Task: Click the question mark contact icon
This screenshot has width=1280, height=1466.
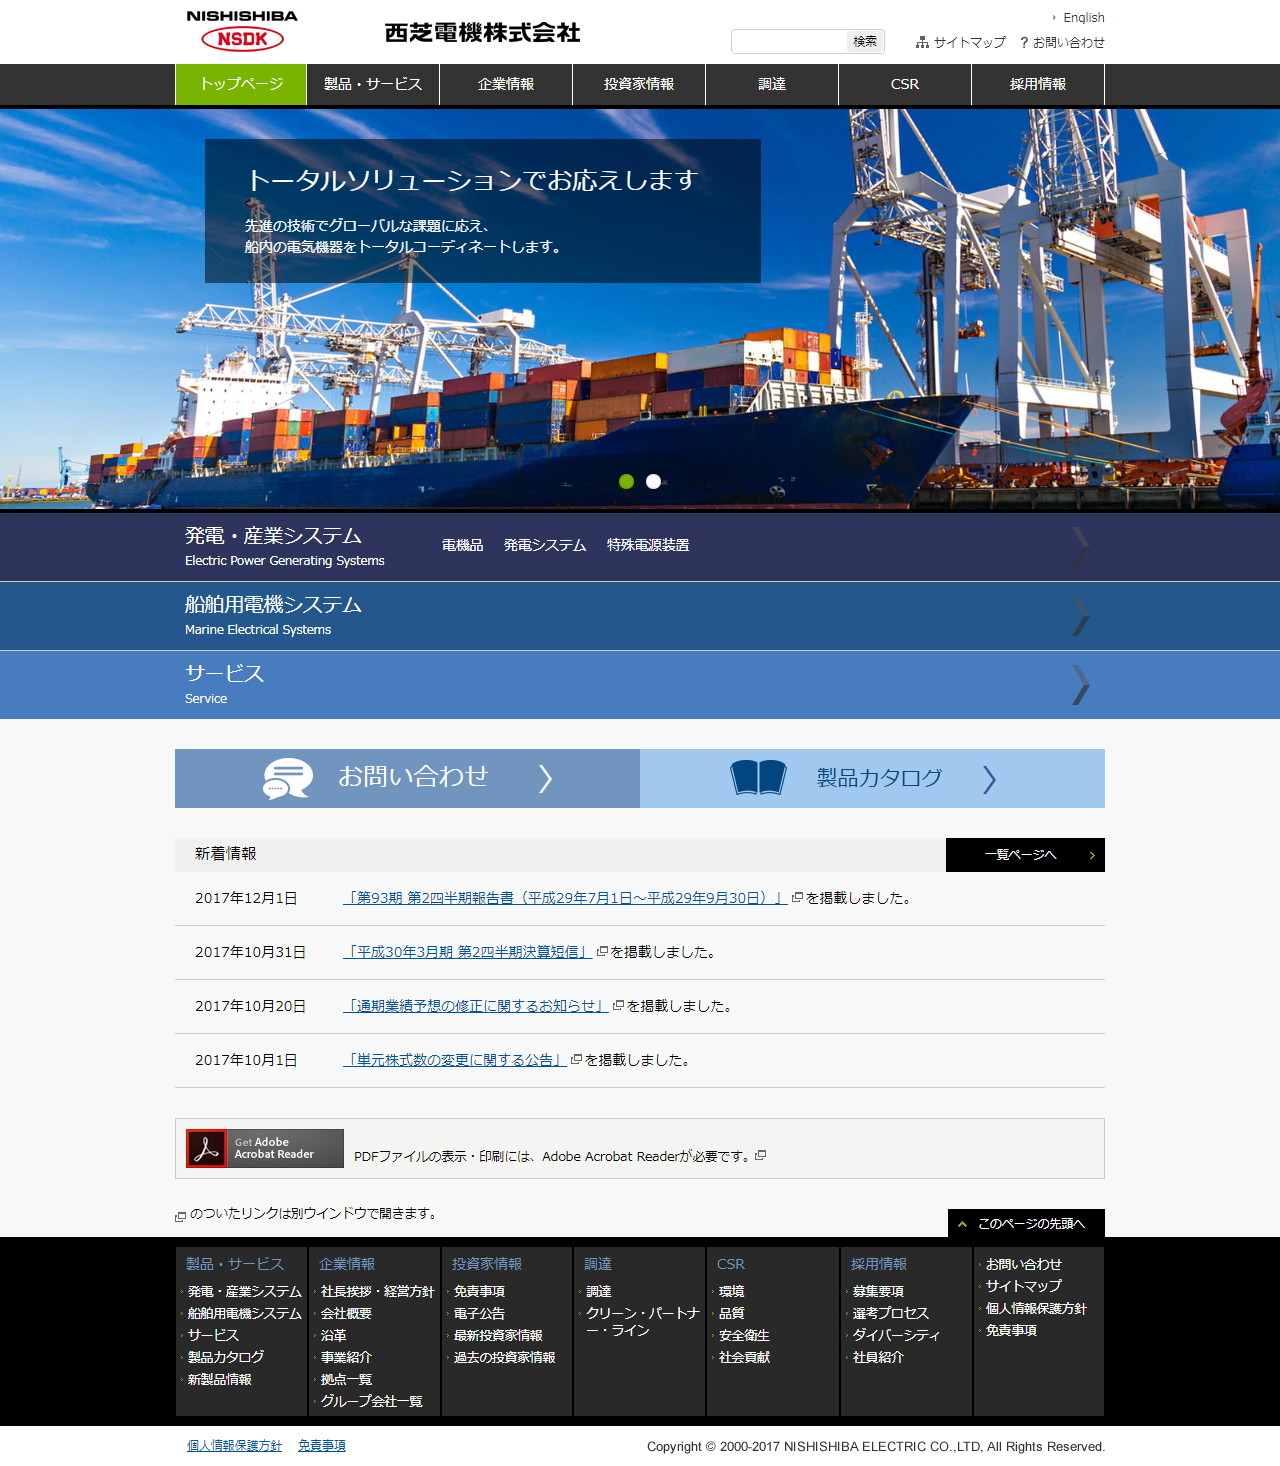Action: [x=1024, y=42]
